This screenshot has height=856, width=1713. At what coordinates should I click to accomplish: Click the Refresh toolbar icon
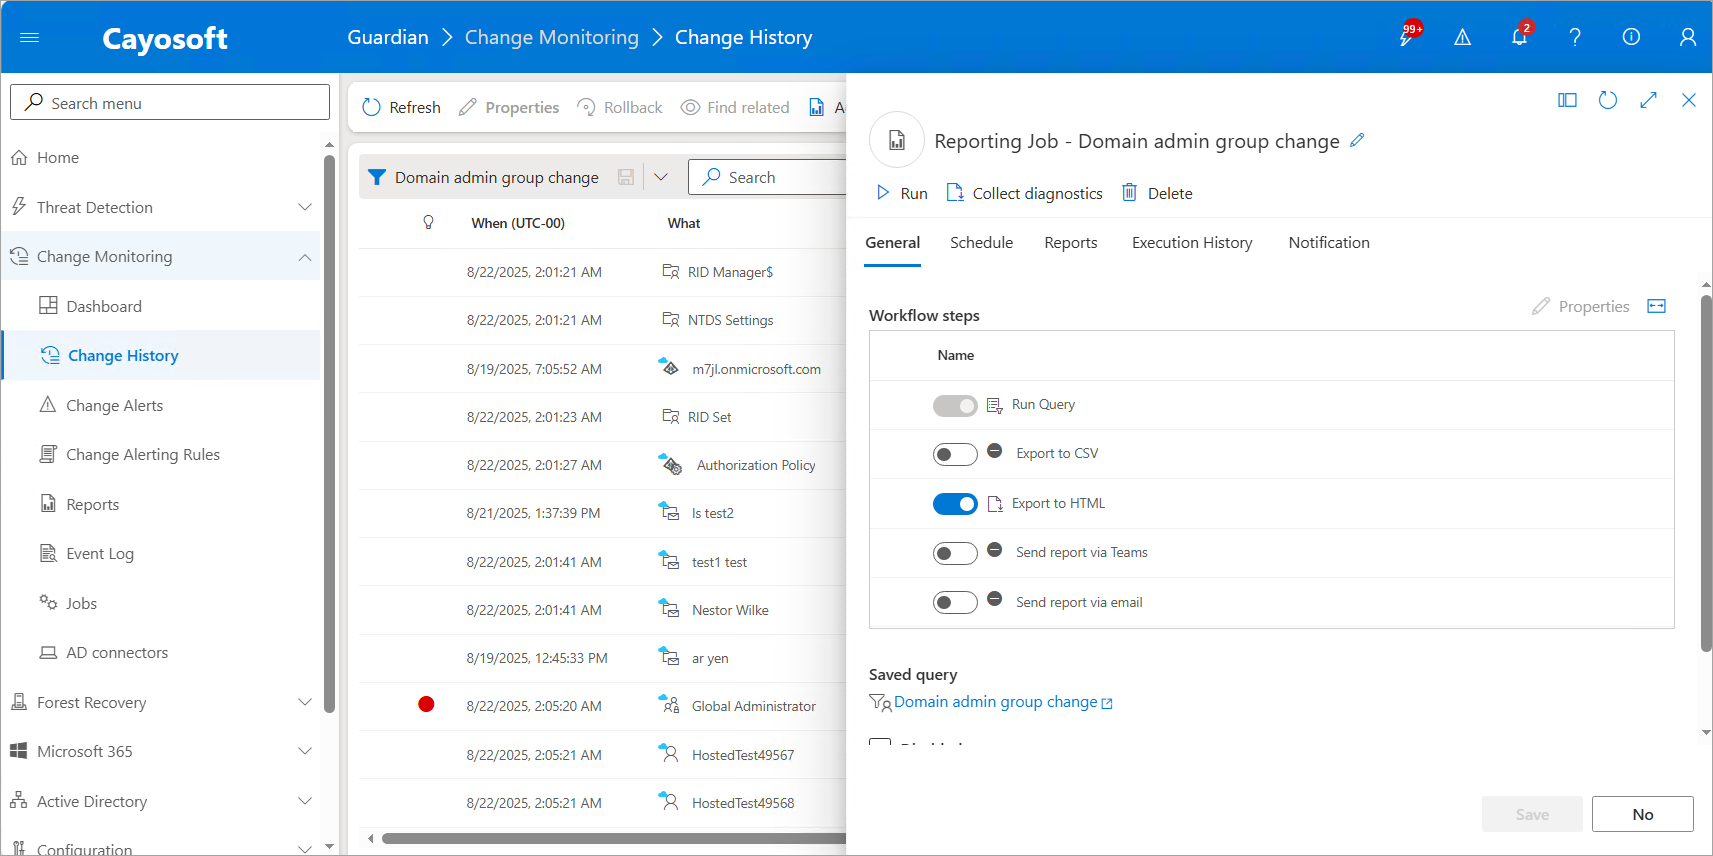tap(372, 107)
